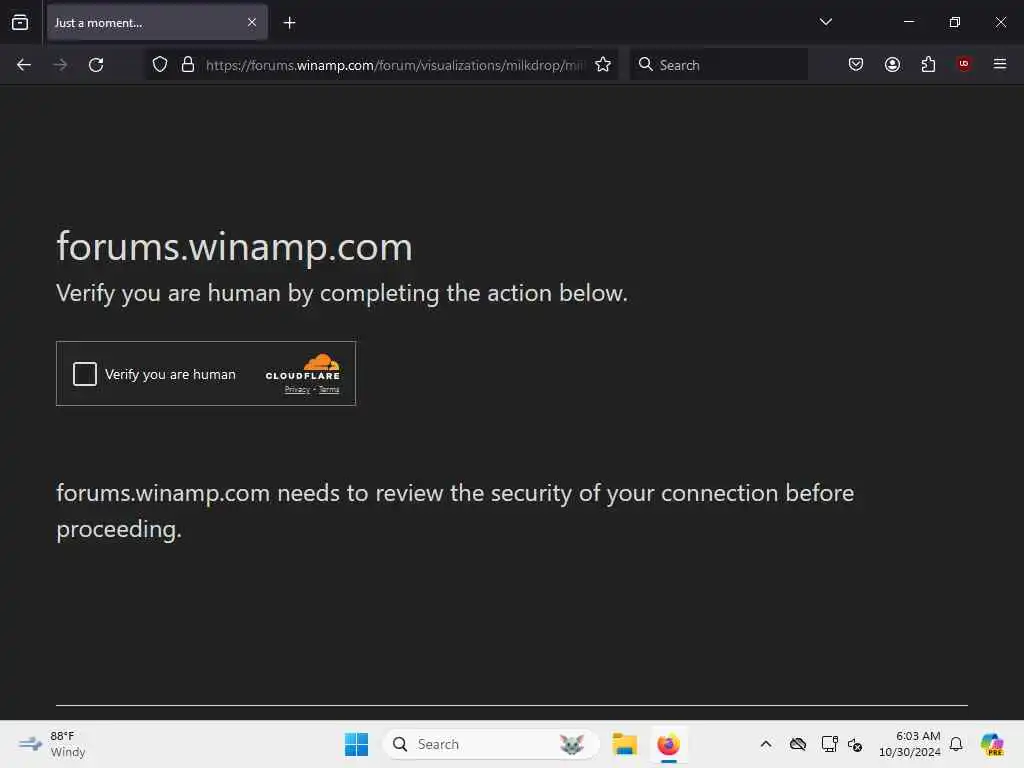Click the OneDrive cloud tray icon
This screenshot has height=768, width=1024.
pyautogui.click(x=798, y=744)
